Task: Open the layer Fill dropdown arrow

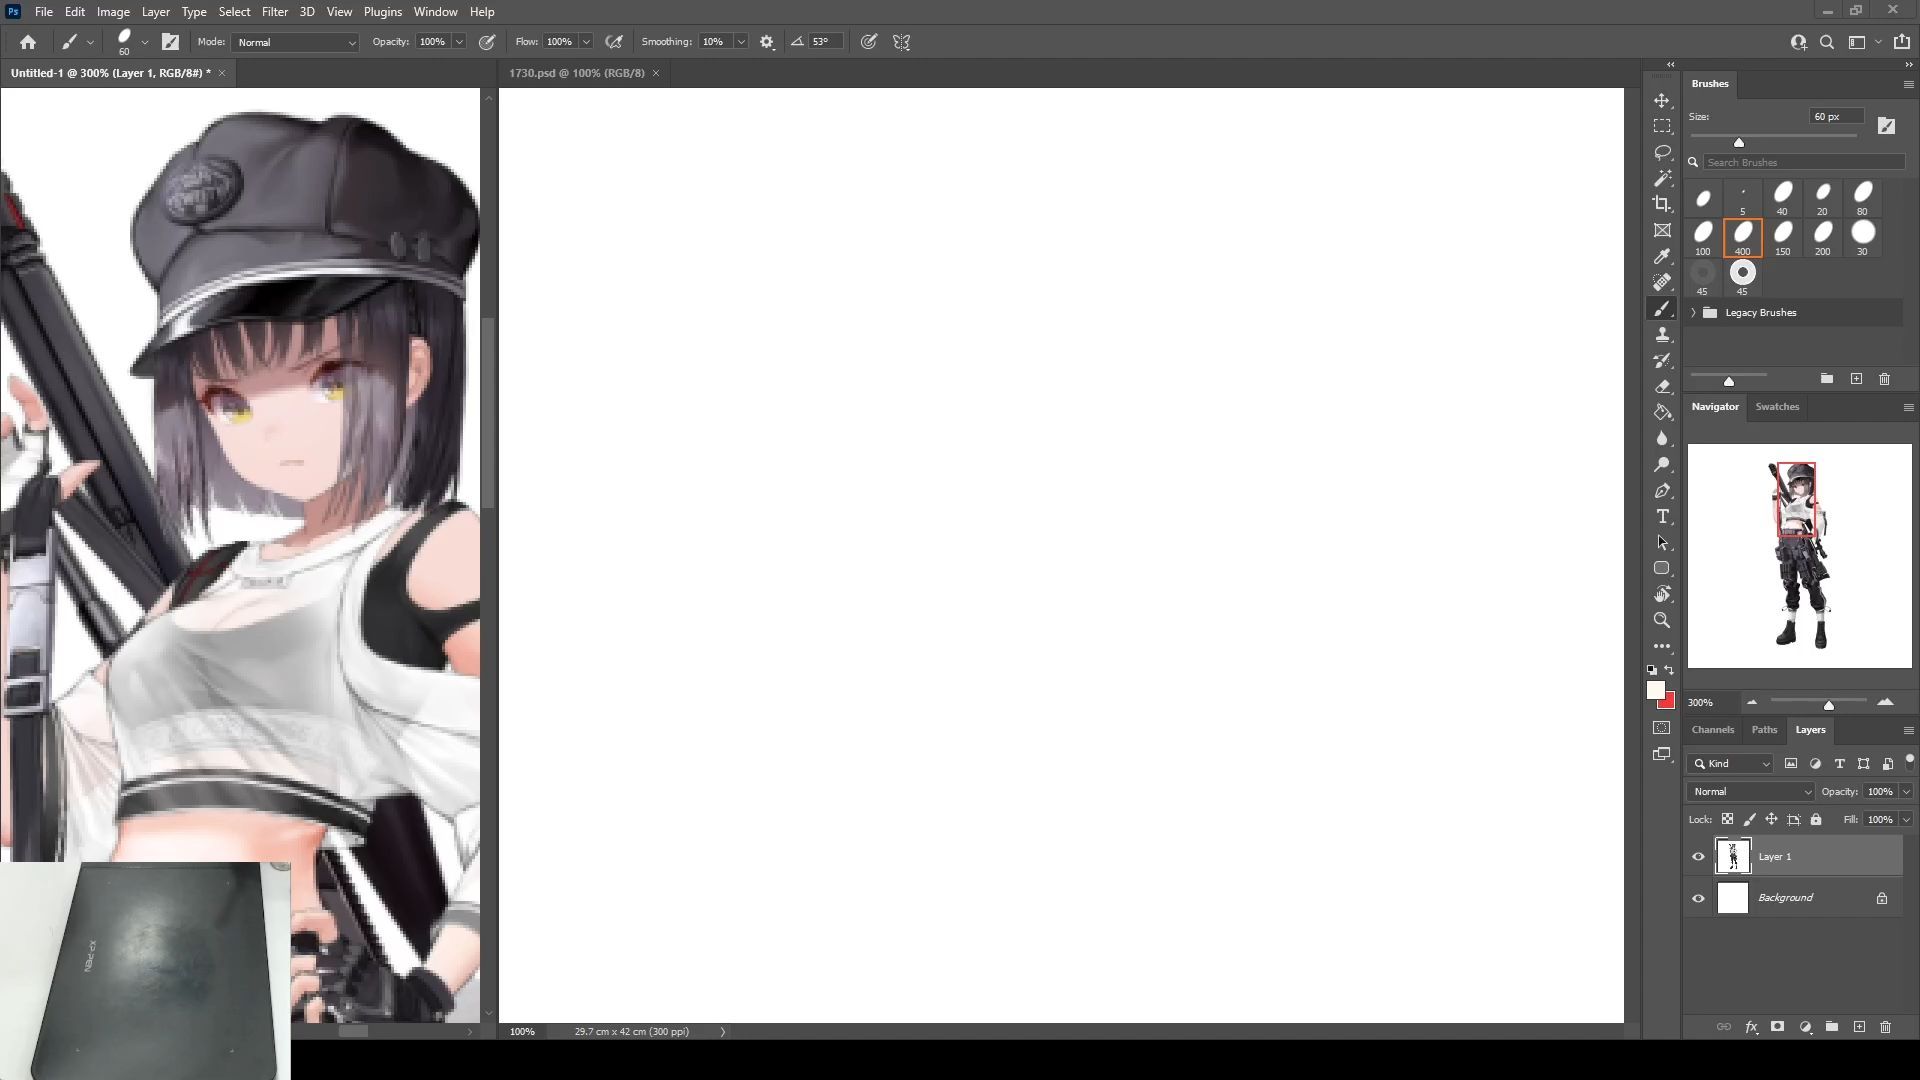Action: pyautogui.click(x=1906, y=819)
